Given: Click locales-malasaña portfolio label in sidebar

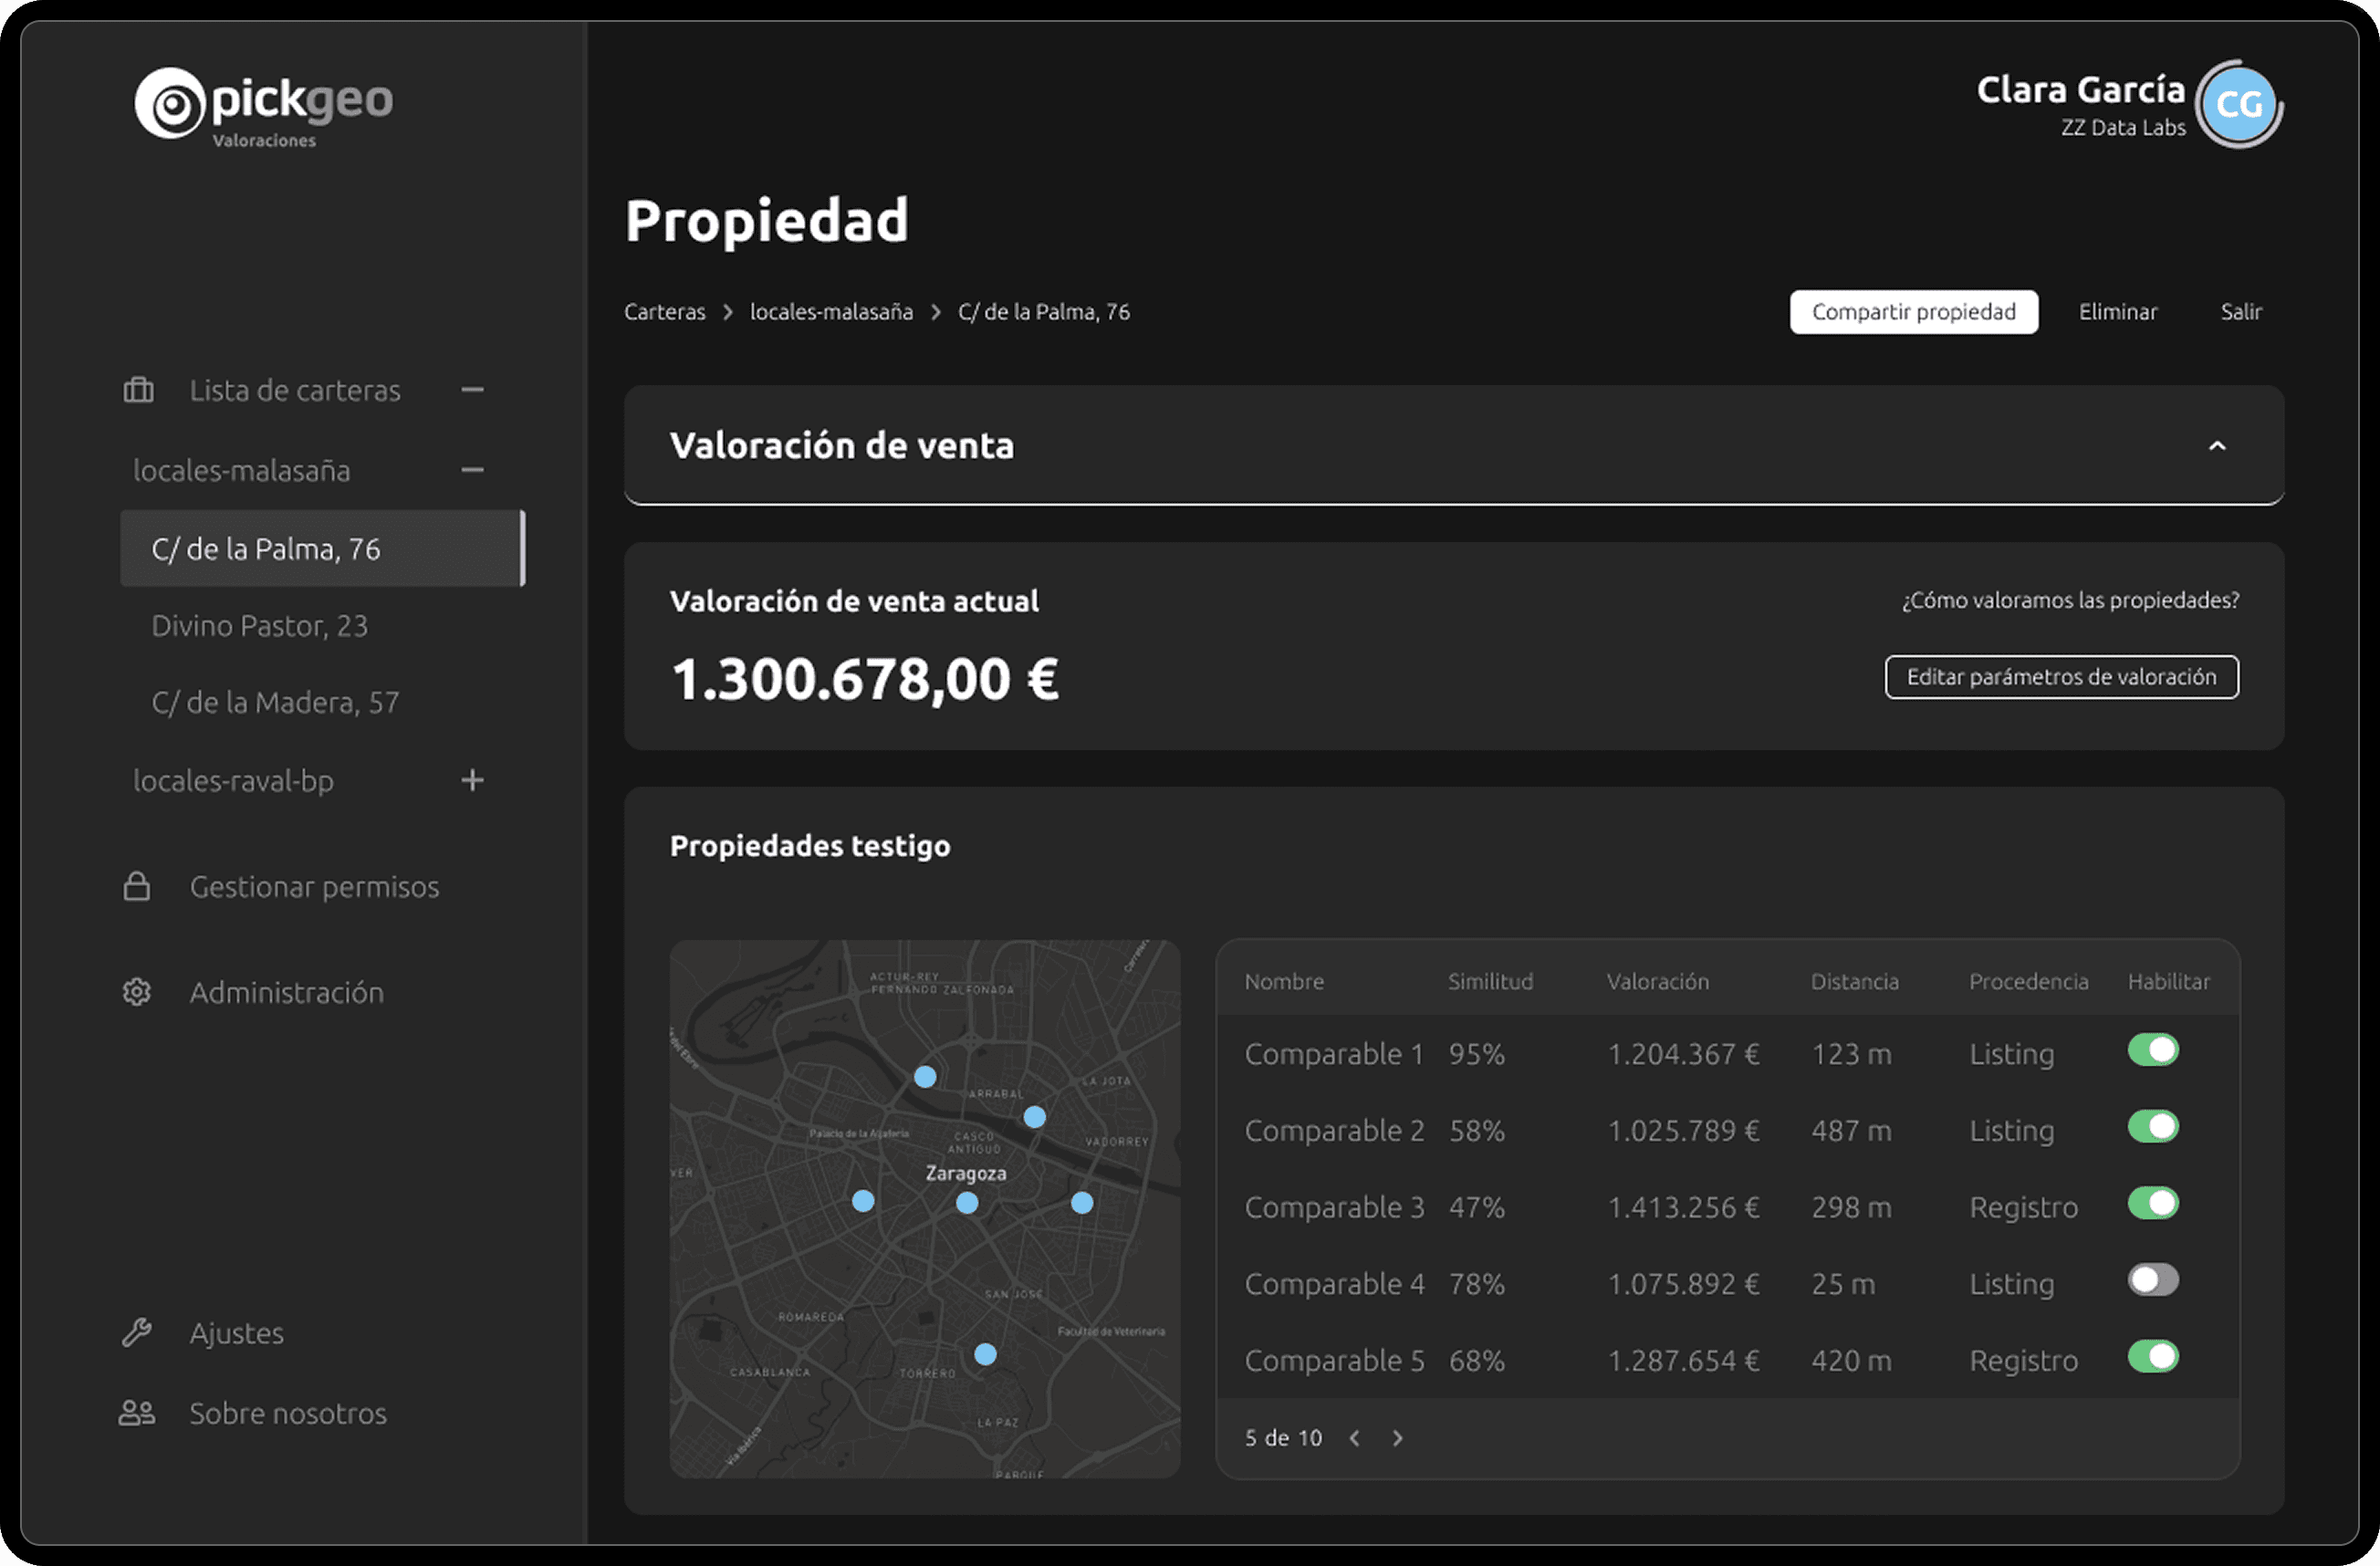Looking at the screenshot, I should point(241,471).
